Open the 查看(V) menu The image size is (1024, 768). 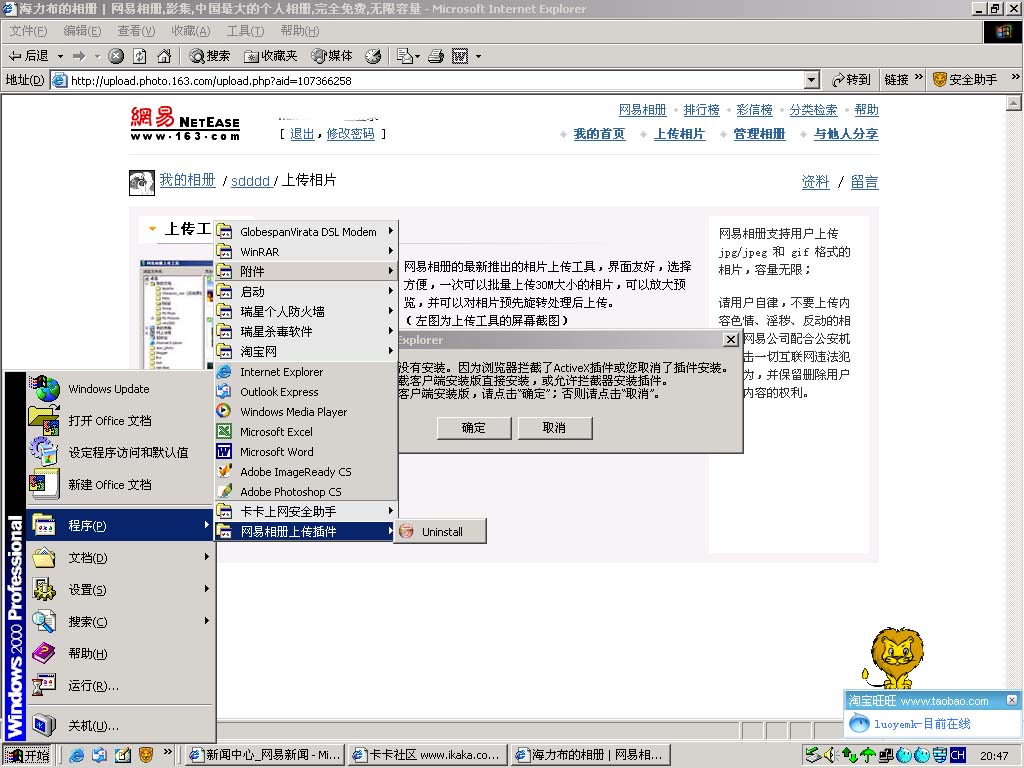click(136, 31)
